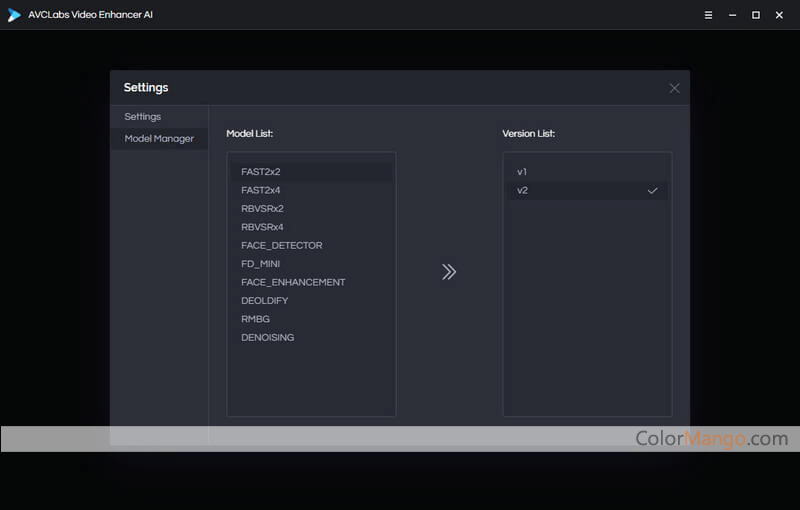Select the FAST2x4 model
The image size is (800, 510).
261,190
